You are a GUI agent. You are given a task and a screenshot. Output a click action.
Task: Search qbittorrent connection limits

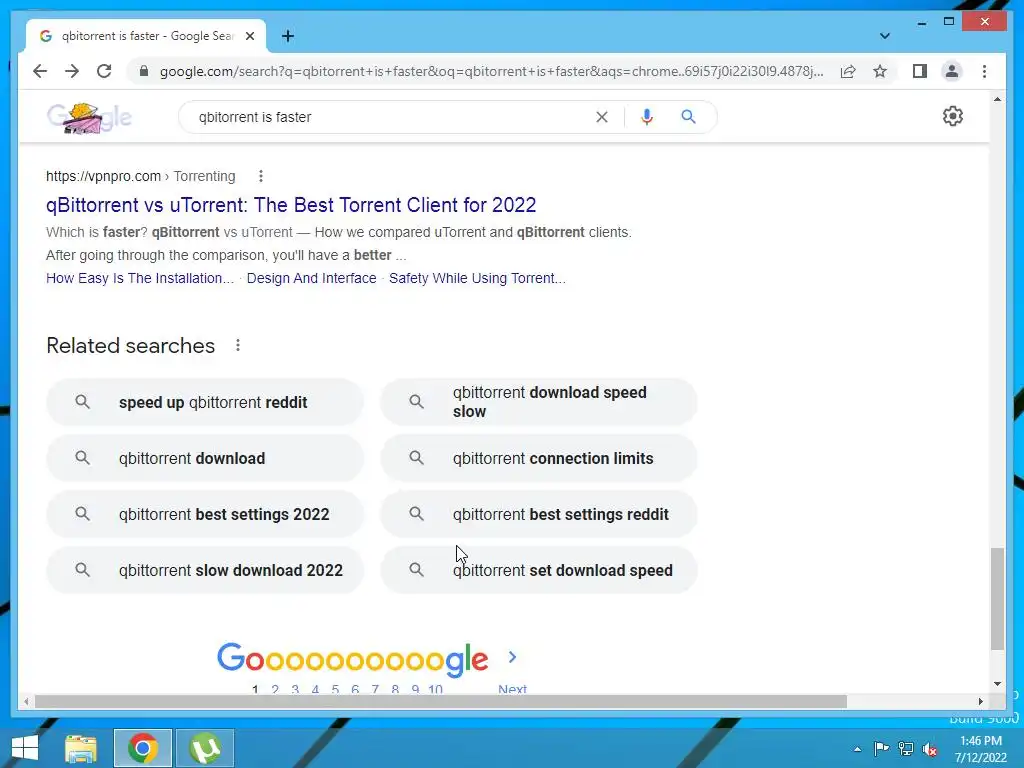[x=539, y=458]
